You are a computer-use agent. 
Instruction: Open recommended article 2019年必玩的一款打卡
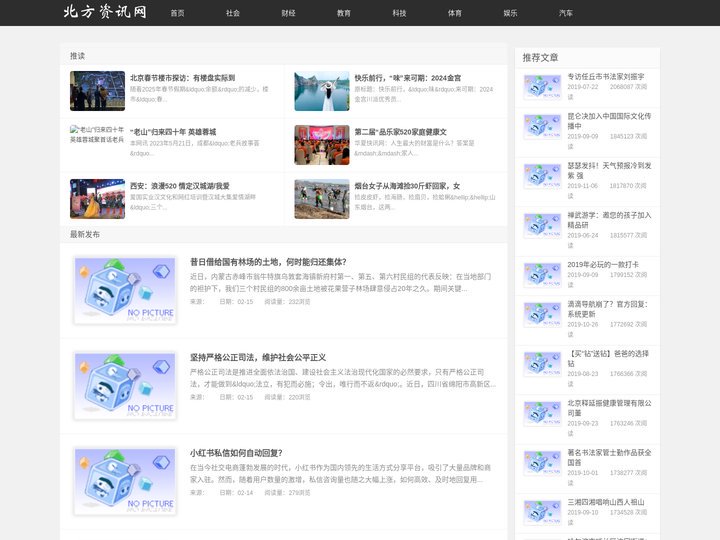(x=603, y=264)
